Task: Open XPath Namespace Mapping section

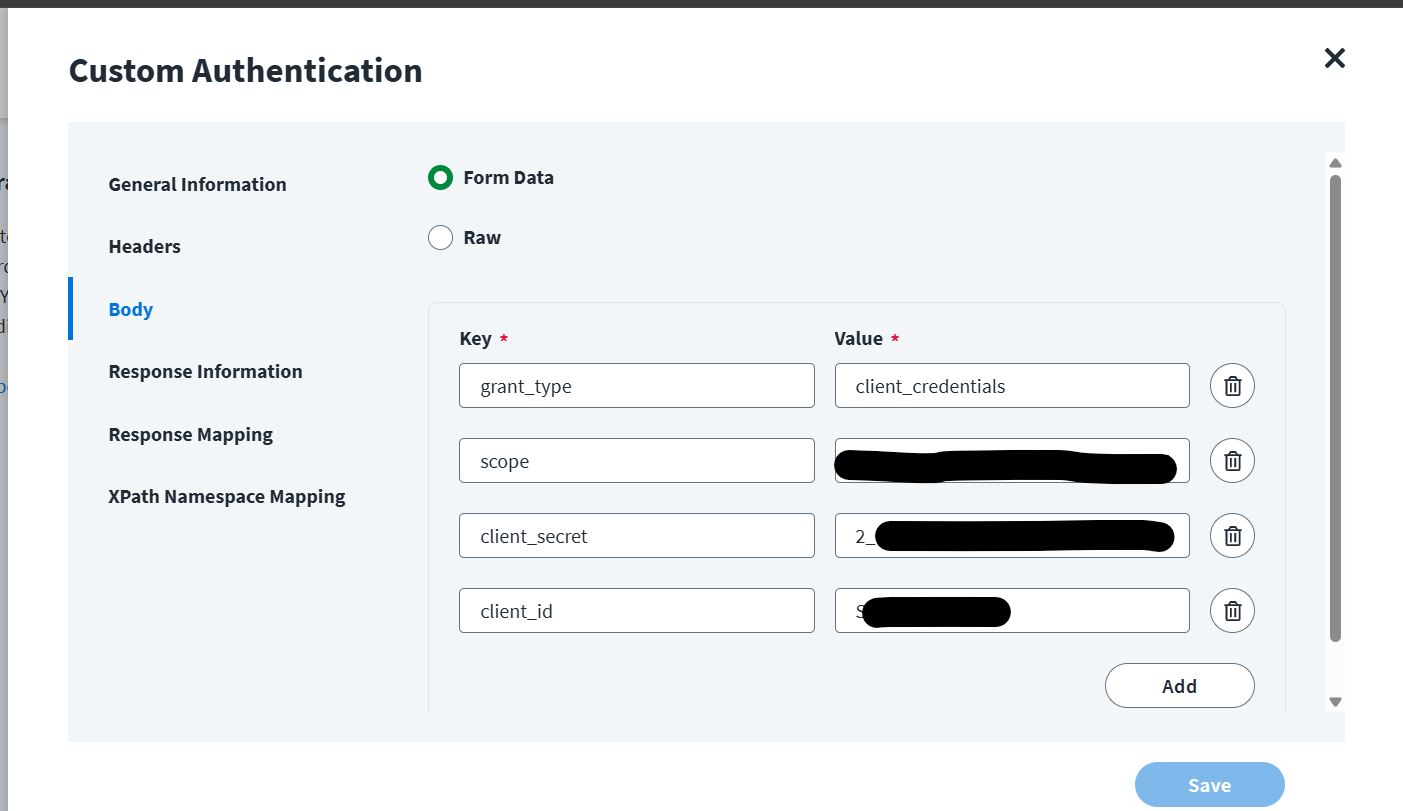Action: click(x=227, y=496)
